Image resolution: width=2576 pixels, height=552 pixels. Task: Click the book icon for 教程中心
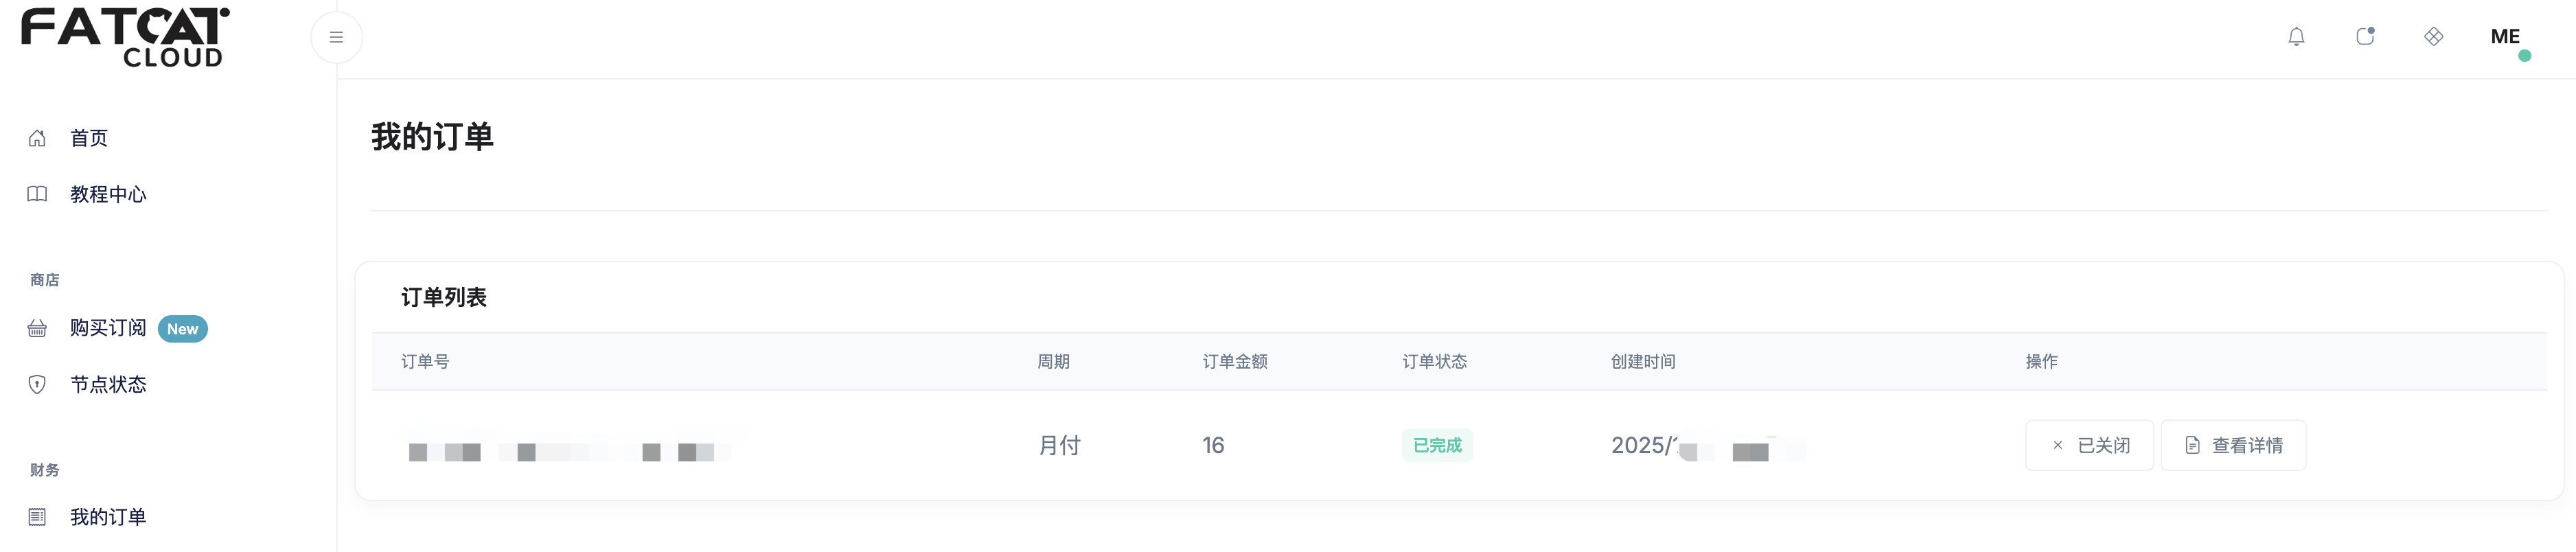pyautogui.click(x=37, y=194)
